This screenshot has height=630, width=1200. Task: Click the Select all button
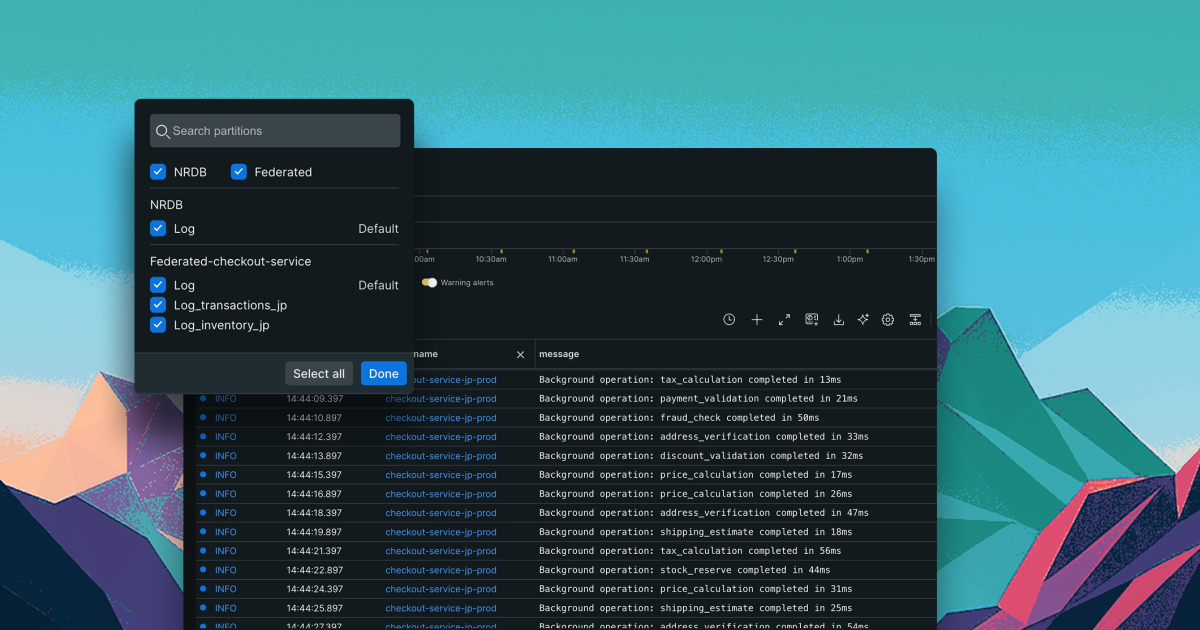pos(318,373)
